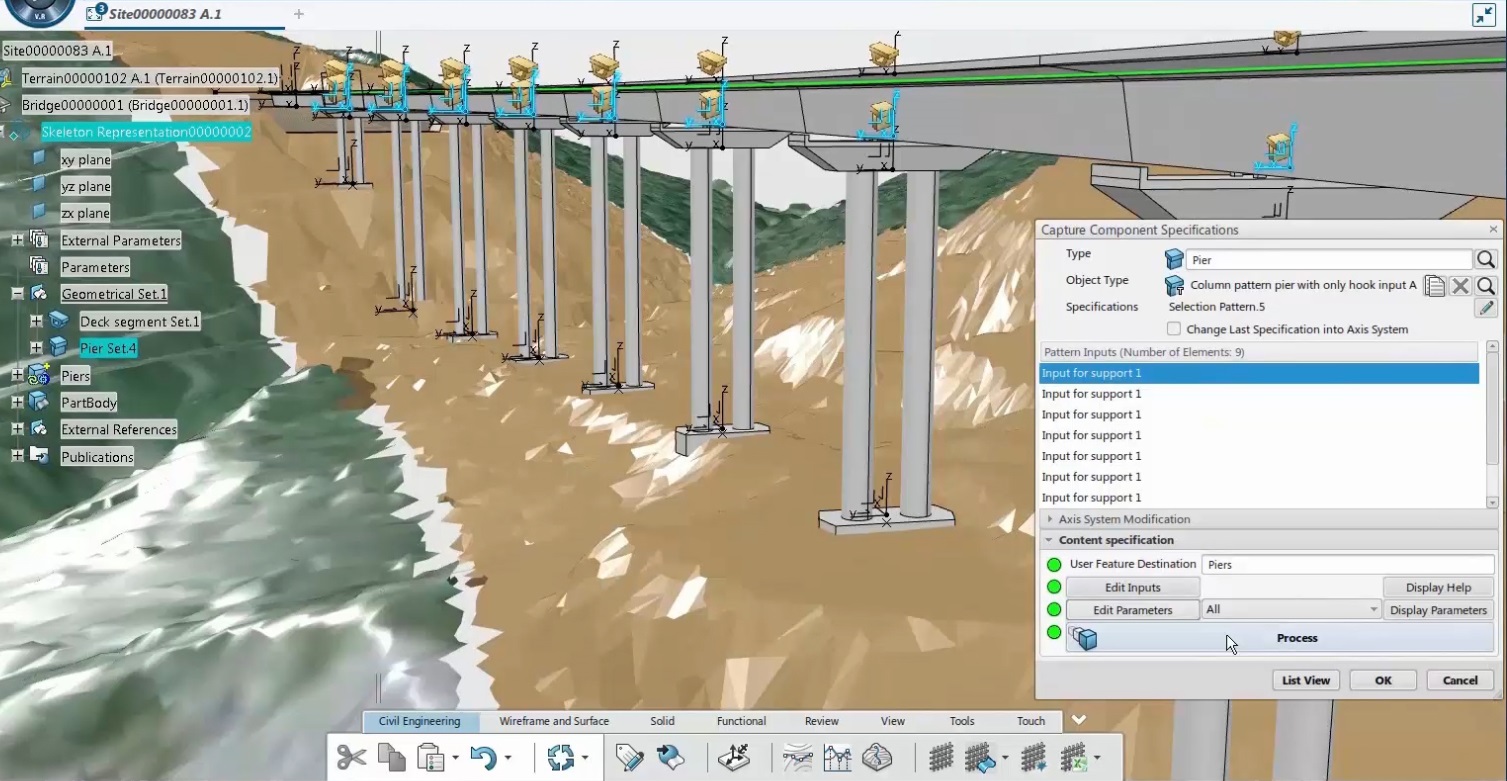Image resolution: width=1507 pixels, height=781 pixels.
Task: Click the compass icon at top left
Action: click(x=38, y=10)
